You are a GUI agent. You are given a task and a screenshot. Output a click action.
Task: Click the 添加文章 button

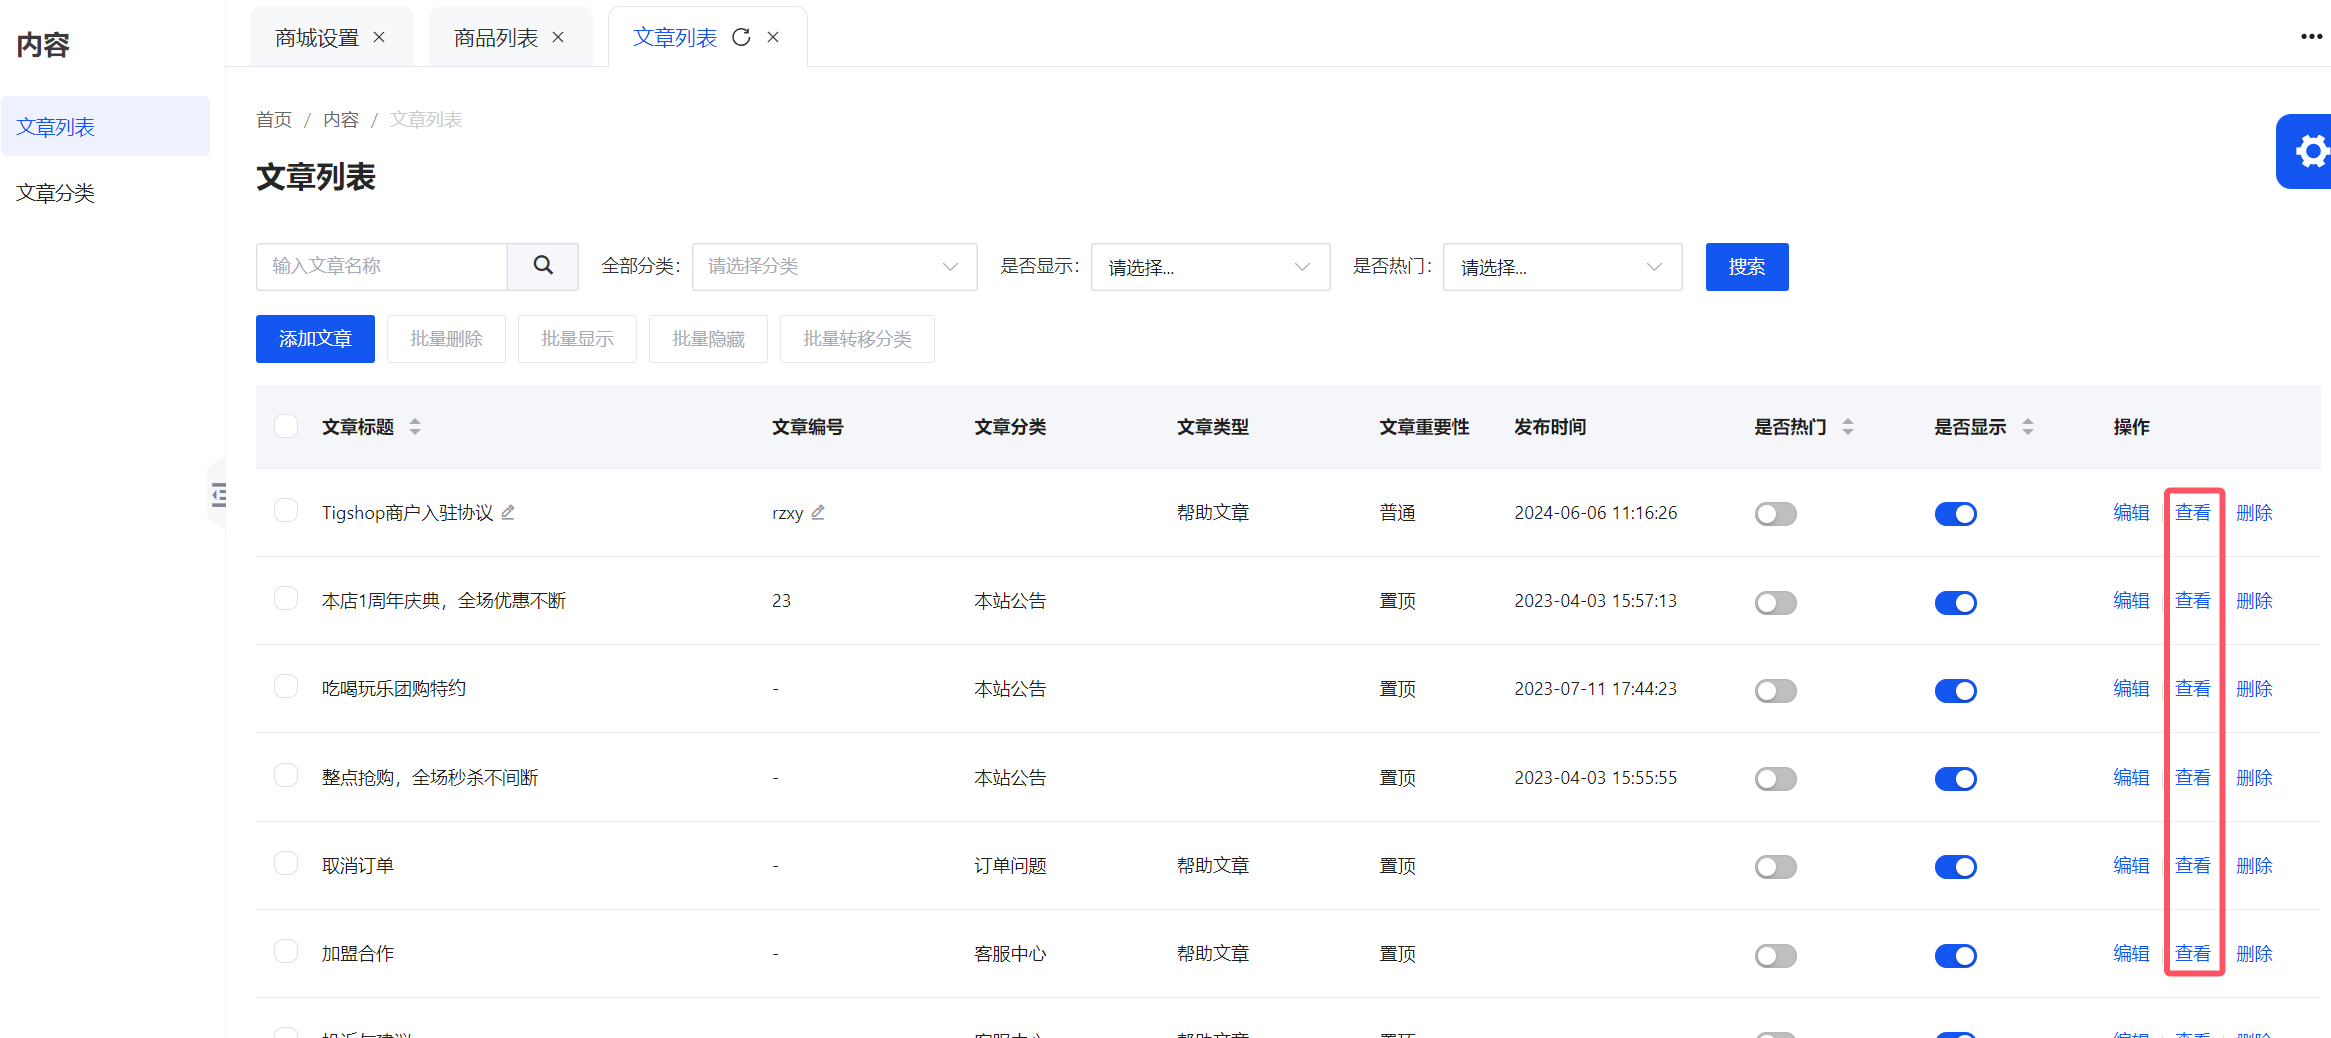pos(315,339)
